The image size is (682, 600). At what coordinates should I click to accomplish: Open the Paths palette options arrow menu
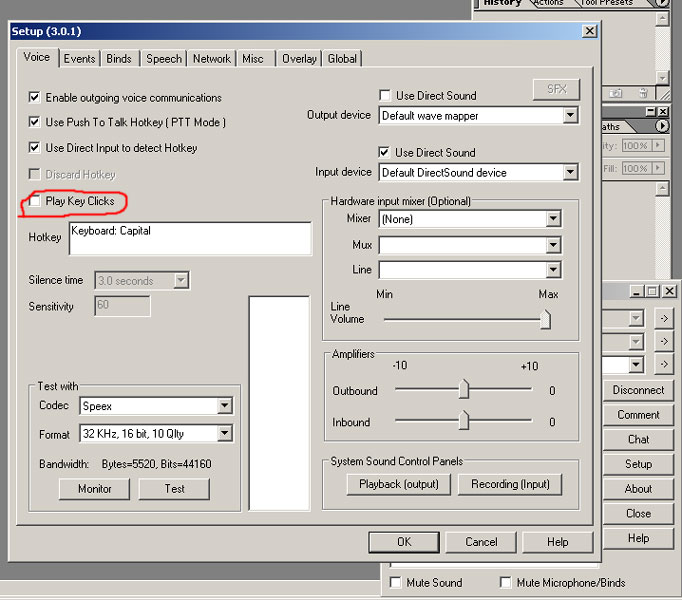tap(662, 127)
